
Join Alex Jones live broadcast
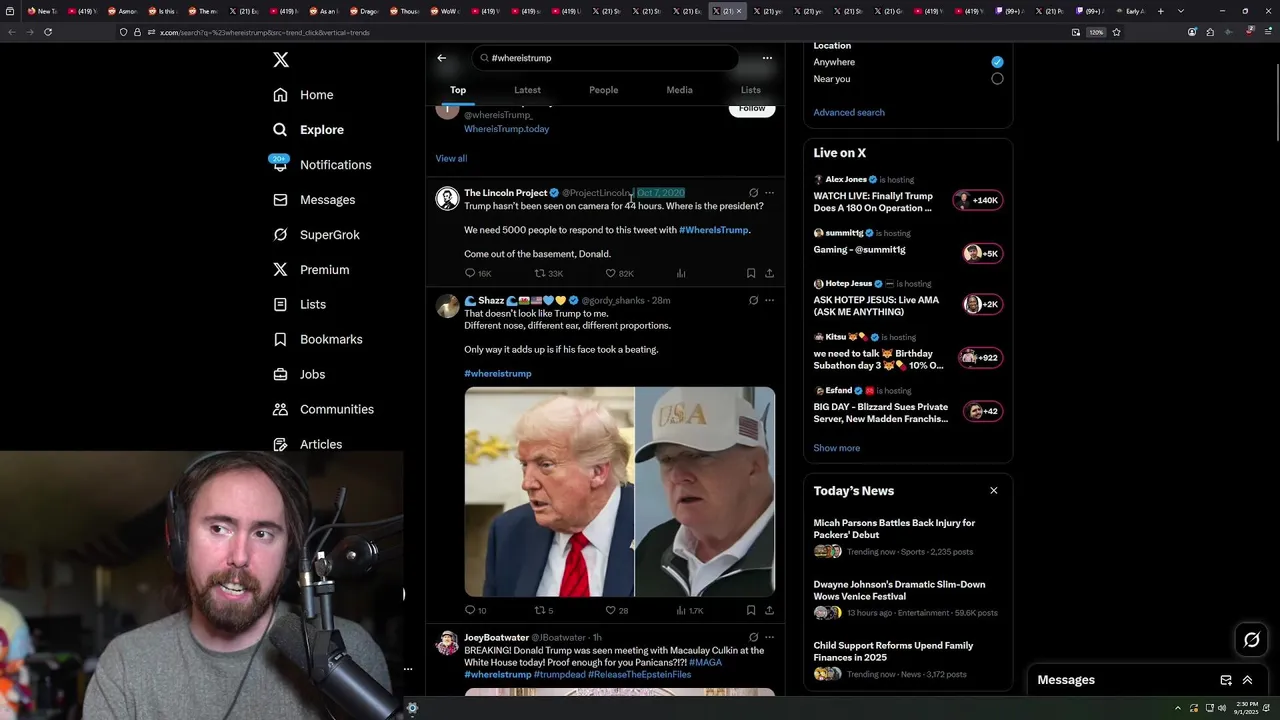(907, 195)
